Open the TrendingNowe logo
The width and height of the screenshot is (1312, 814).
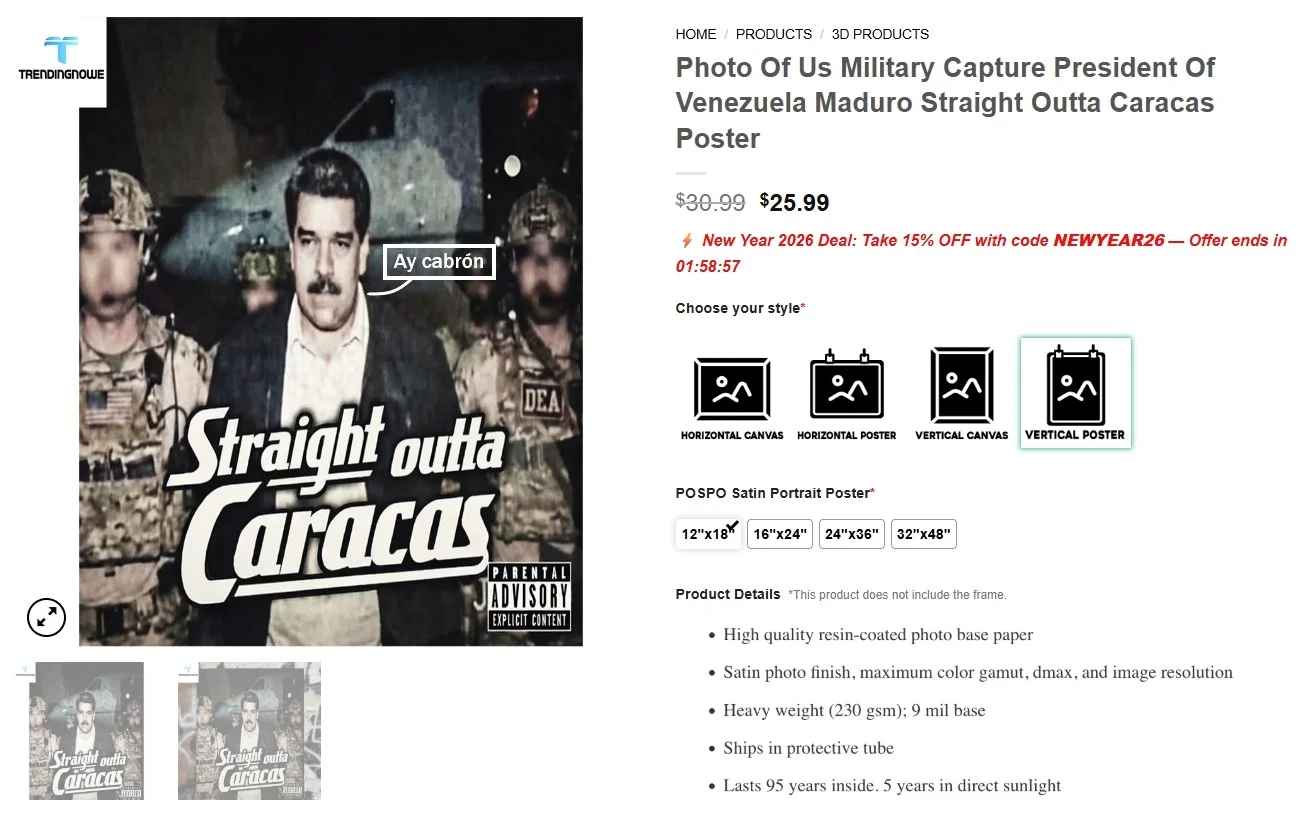click(61, 57)
